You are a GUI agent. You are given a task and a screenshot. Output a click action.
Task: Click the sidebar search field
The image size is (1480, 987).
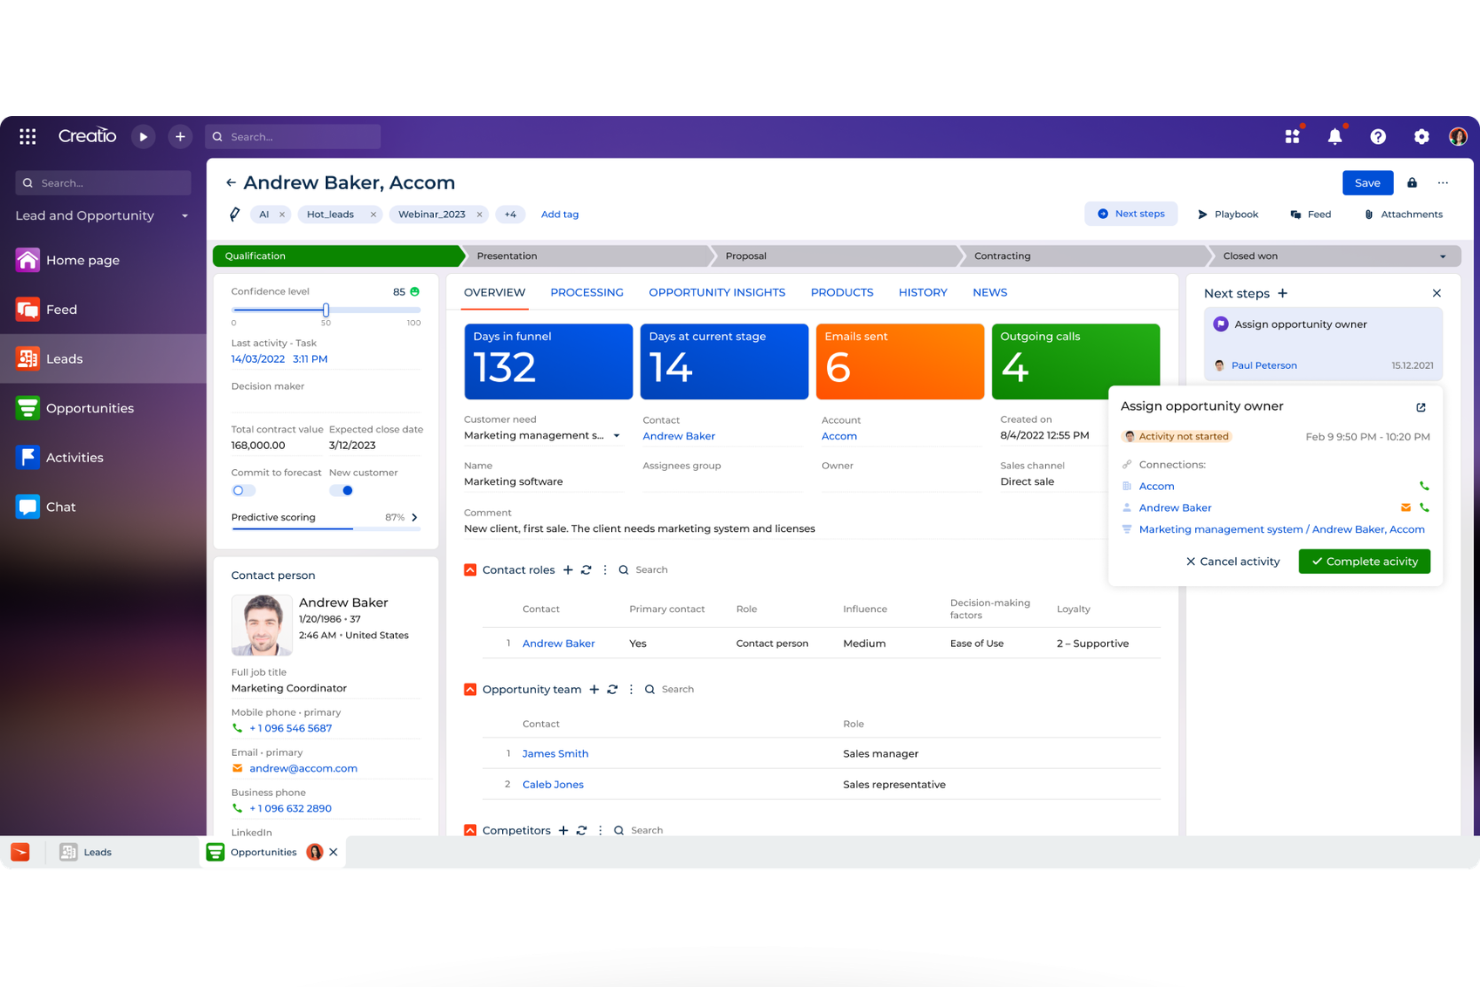tap(103, 183)
